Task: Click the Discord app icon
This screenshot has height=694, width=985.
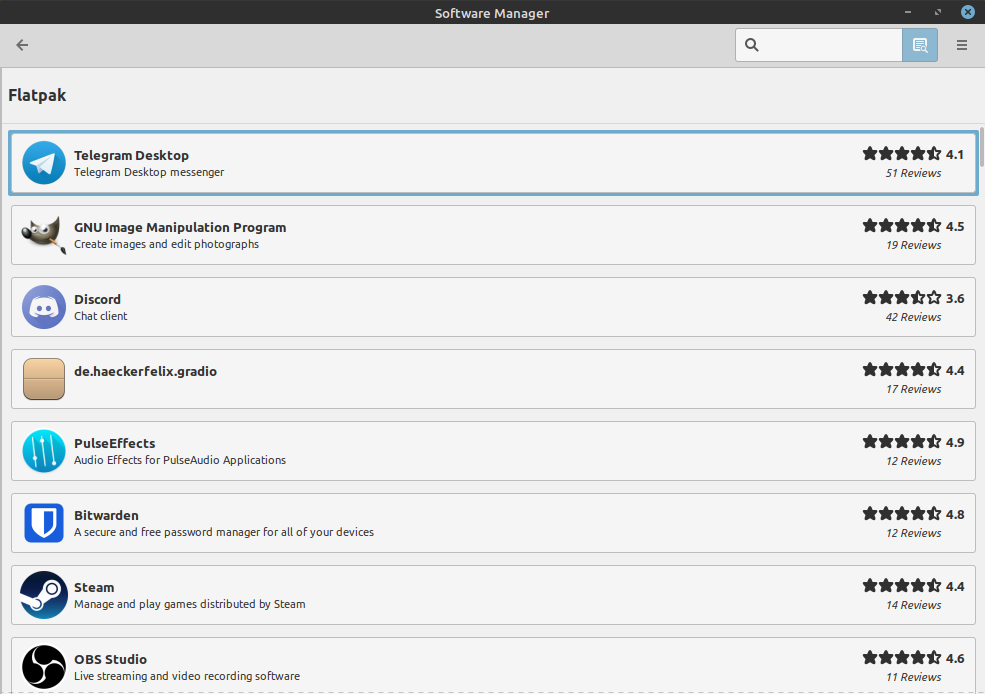Action: point(43,307)
